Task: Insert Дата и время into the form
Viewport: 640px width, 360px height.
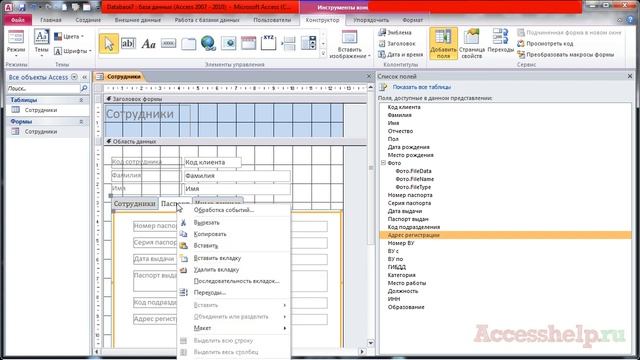Action: pos(400,54)
